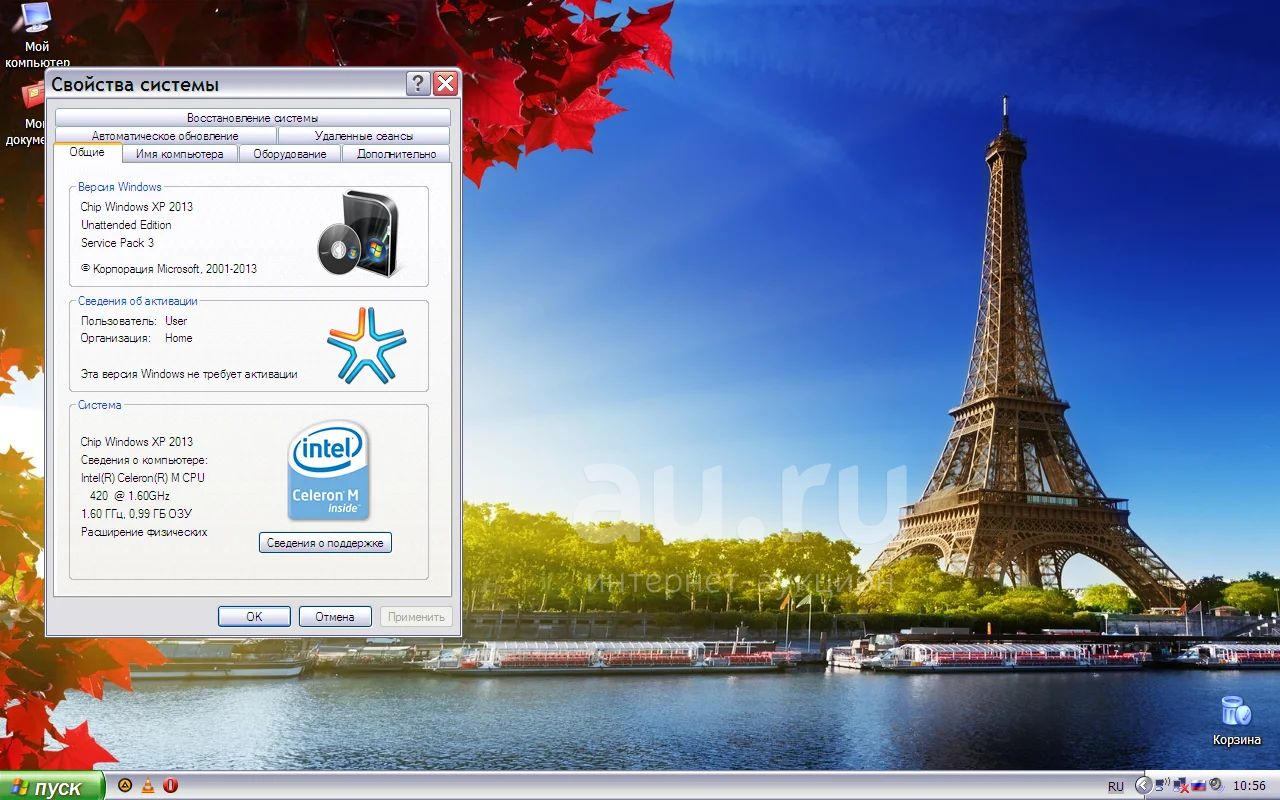This screenshot has height=800, width=1280.
Task: Click the Intel(R) Celeron(R) M CPU text
Action: 143,478
